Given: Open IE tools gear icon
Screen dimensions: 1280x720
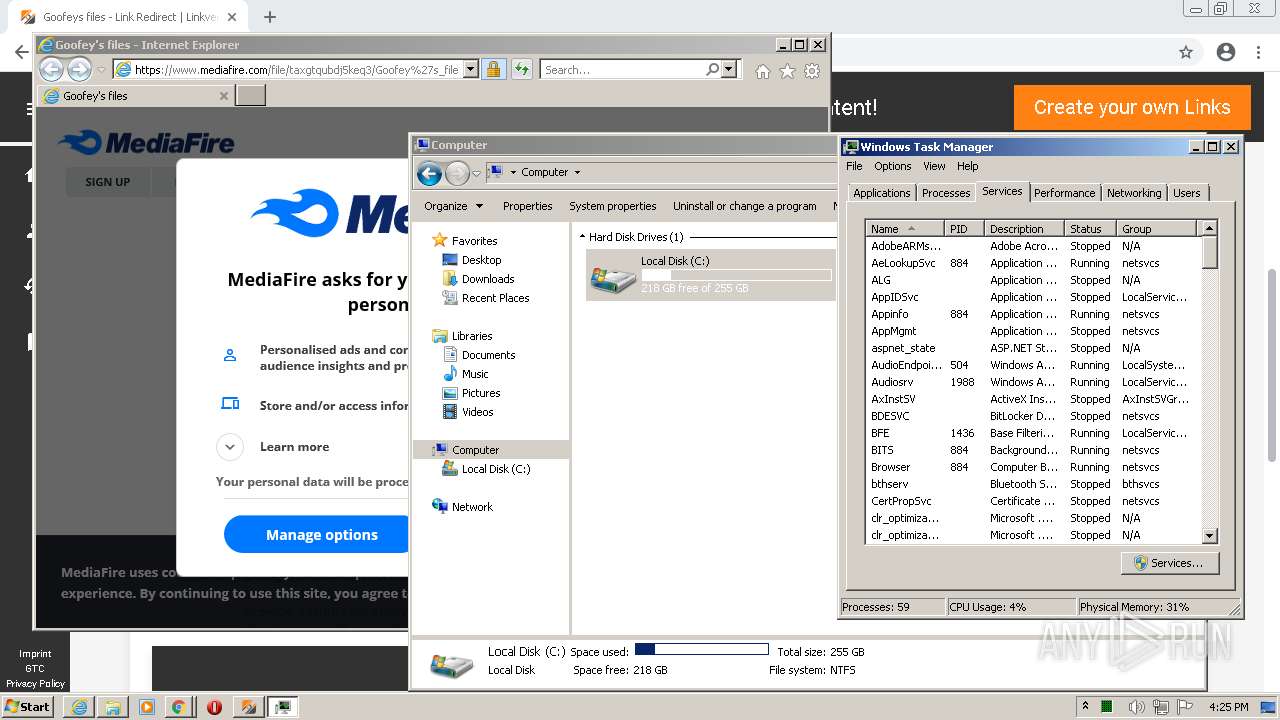Looking at the screenshot, I should point(812,71).
